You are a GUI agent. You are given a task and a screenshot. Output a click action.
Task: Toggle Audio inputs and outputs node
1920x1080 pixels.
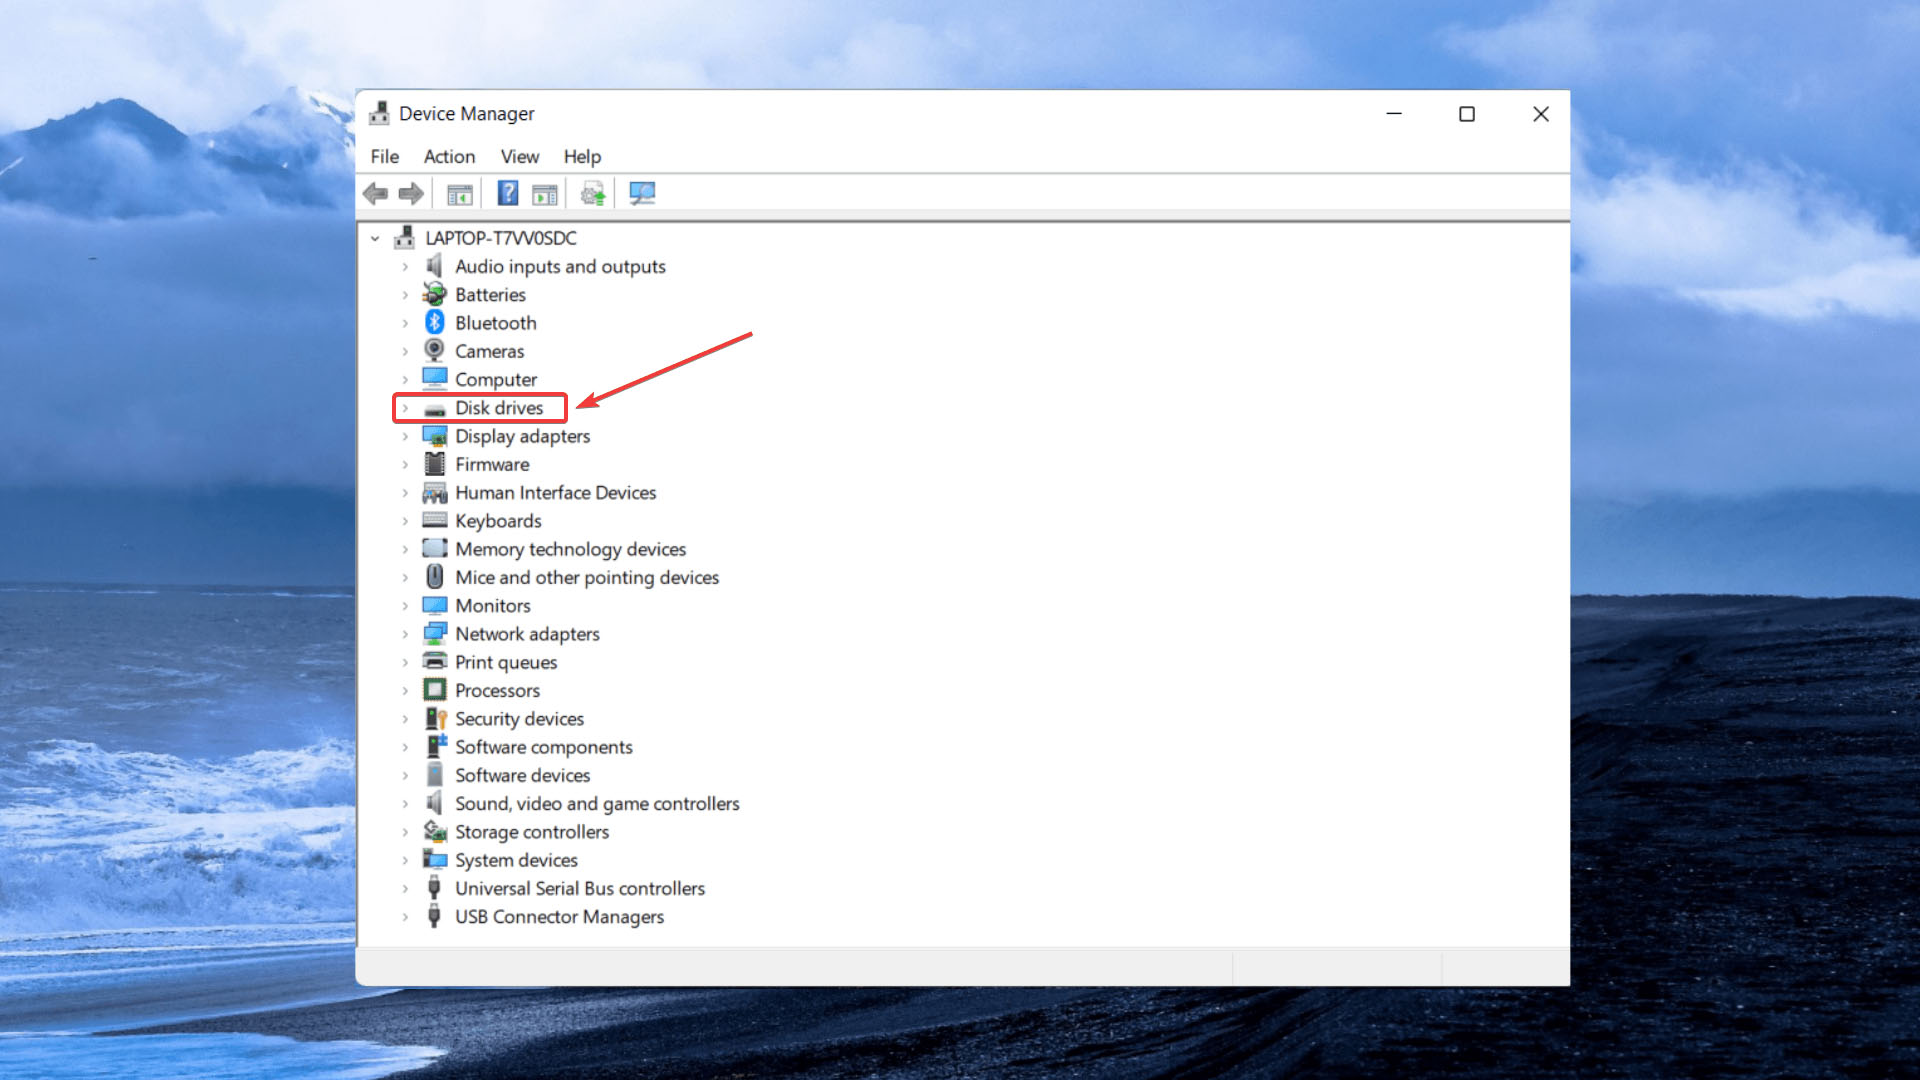(x=405, y=266)
